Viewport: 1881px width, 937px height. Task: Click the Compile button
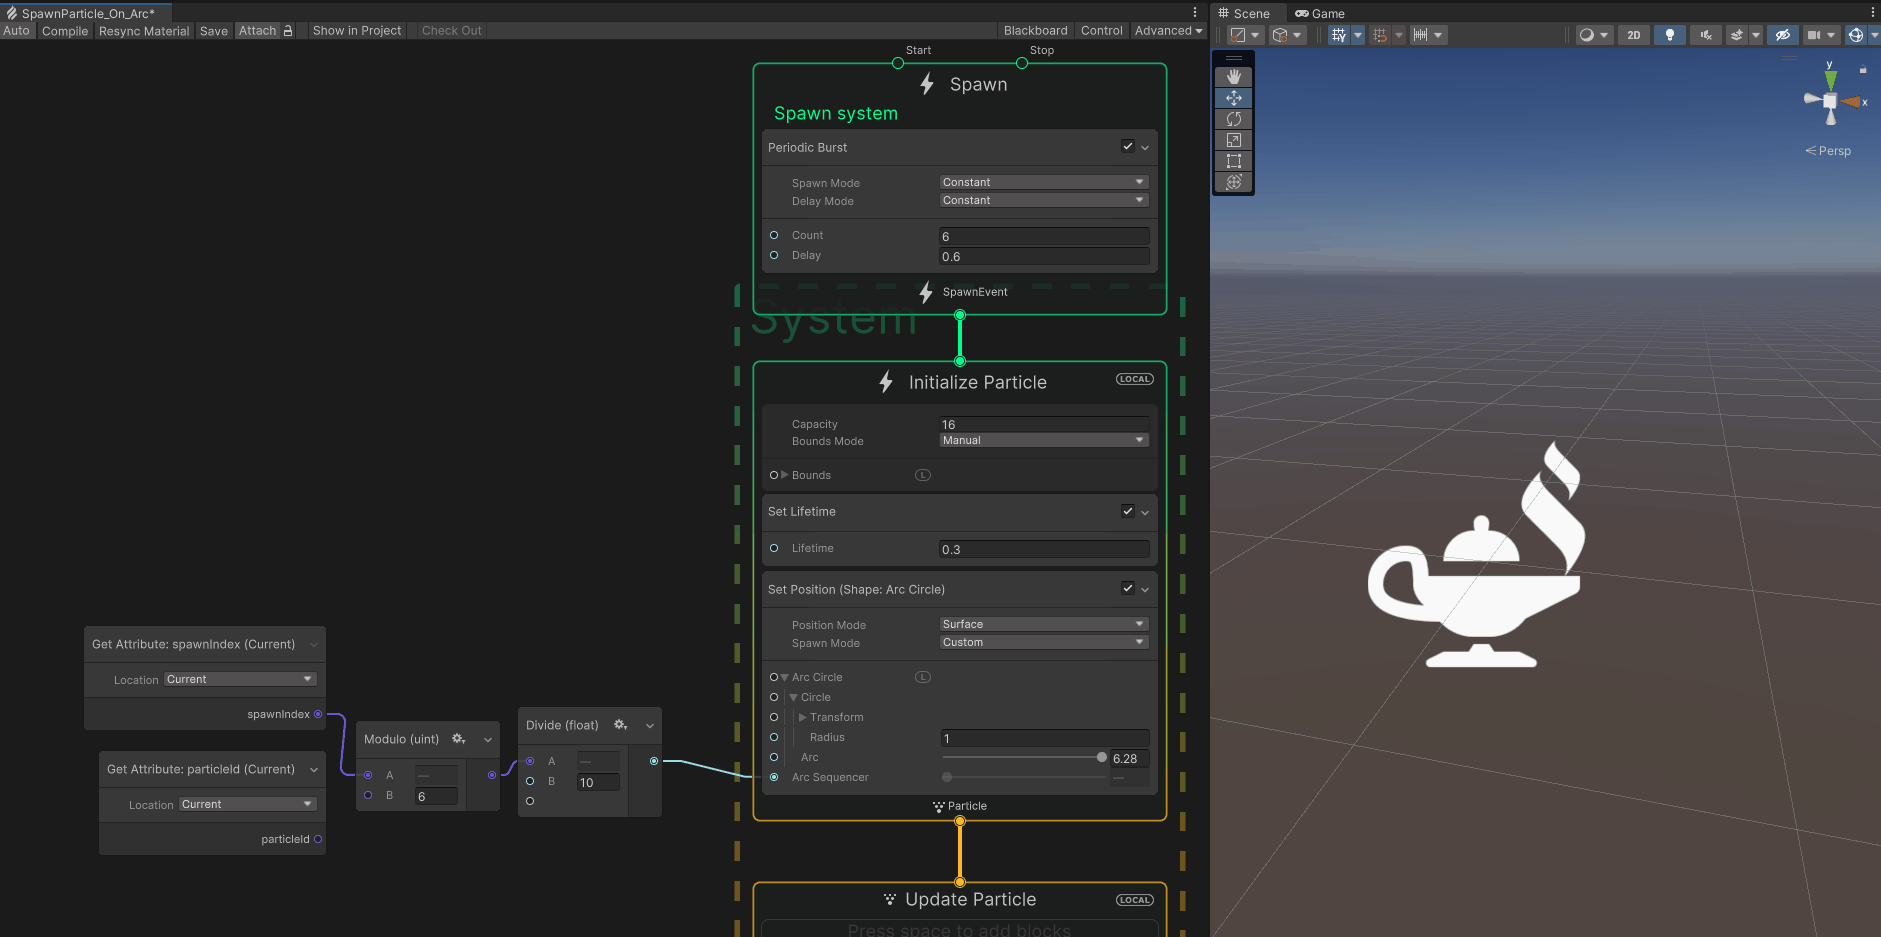[x=64, y=31]
